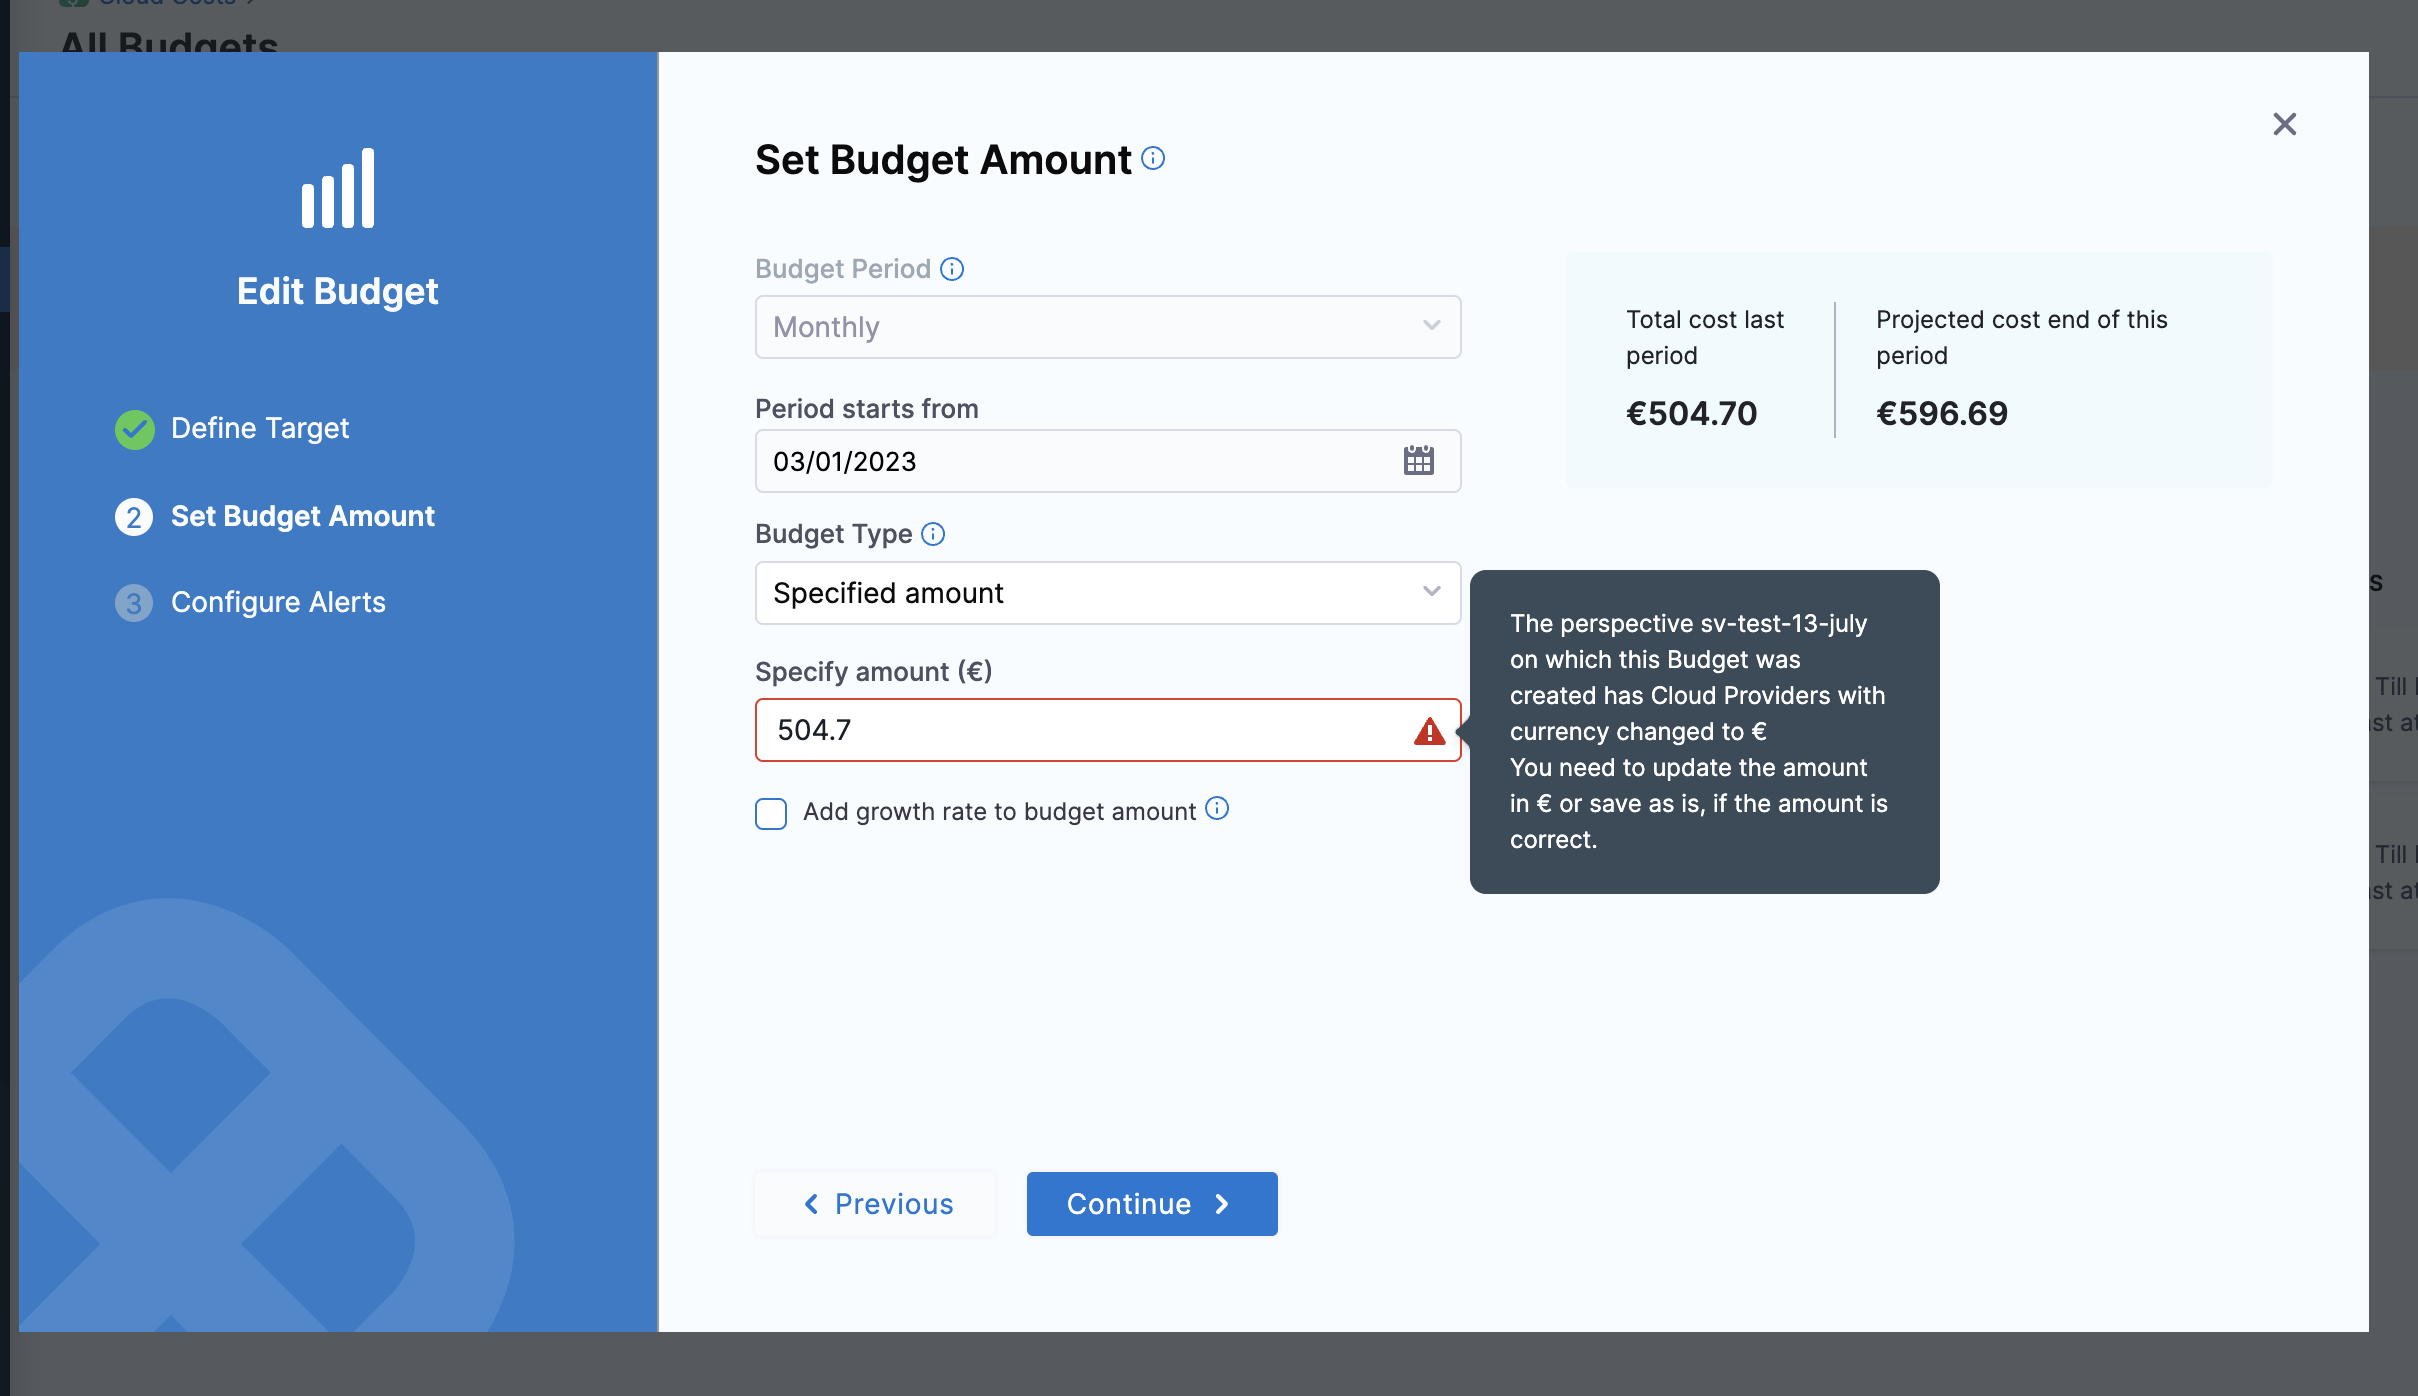Click the Budget Type info icon

tap(933, 534)
